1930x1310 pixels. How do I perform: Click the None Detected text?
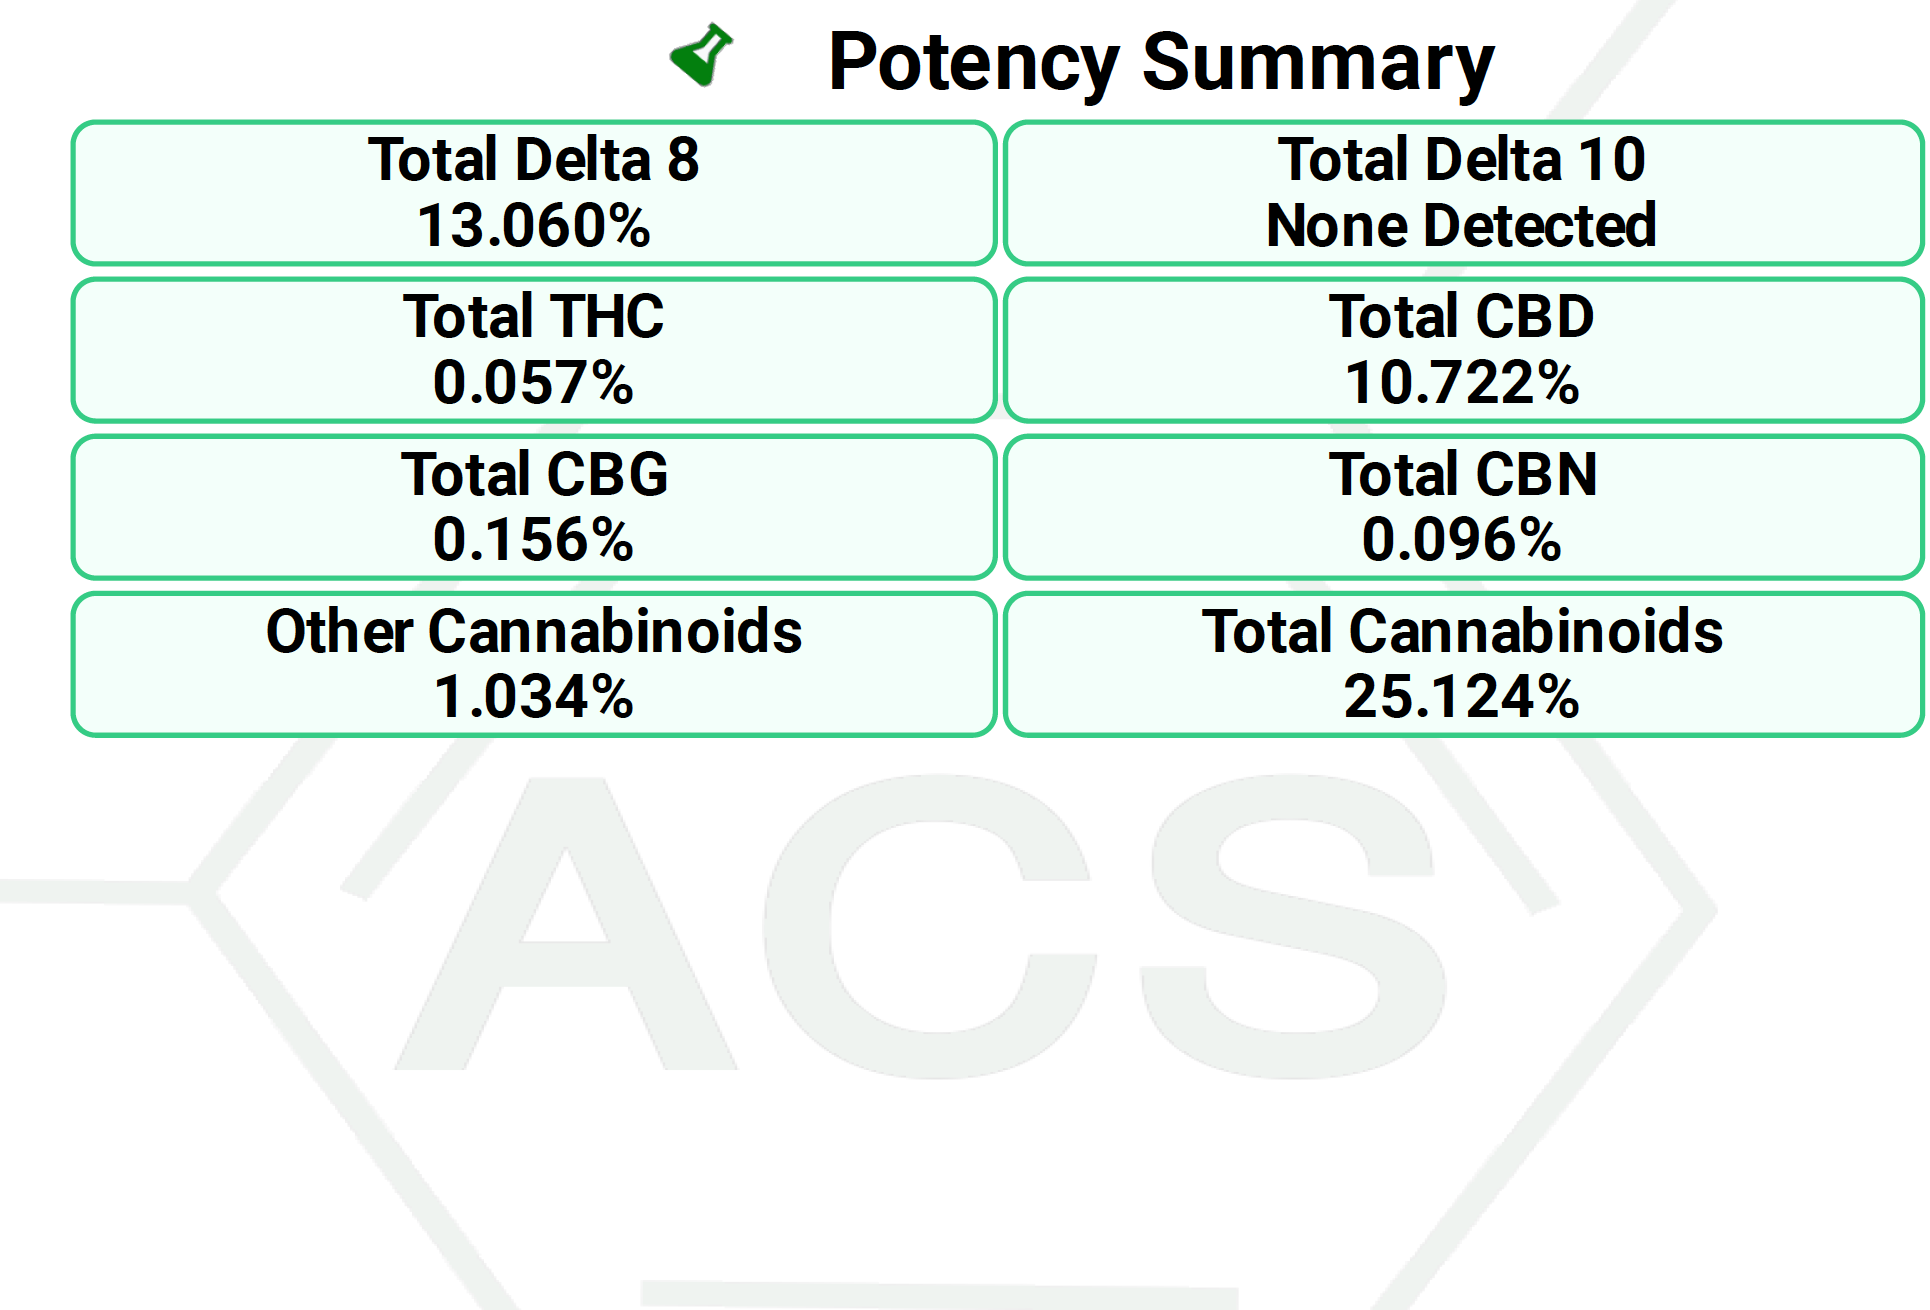pos(1461,225)
